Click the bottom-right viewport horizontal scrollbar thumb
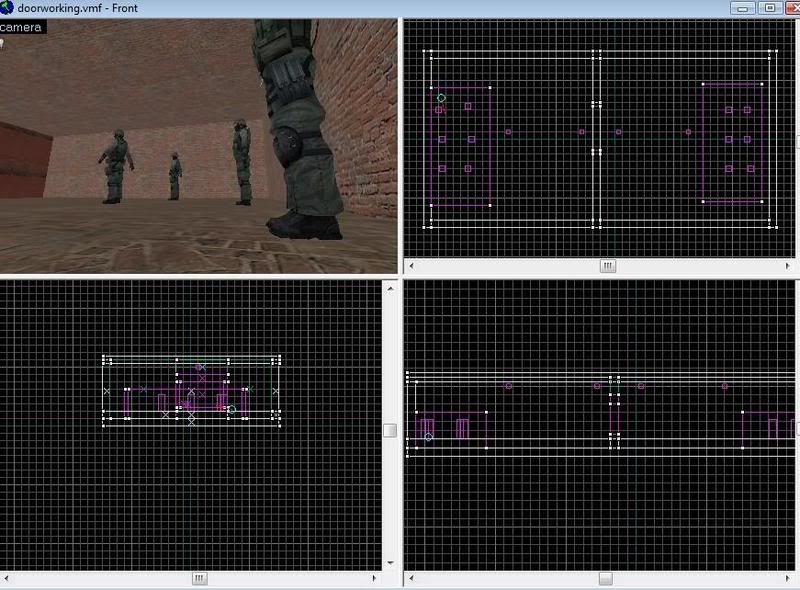 [x=606, y=578]
